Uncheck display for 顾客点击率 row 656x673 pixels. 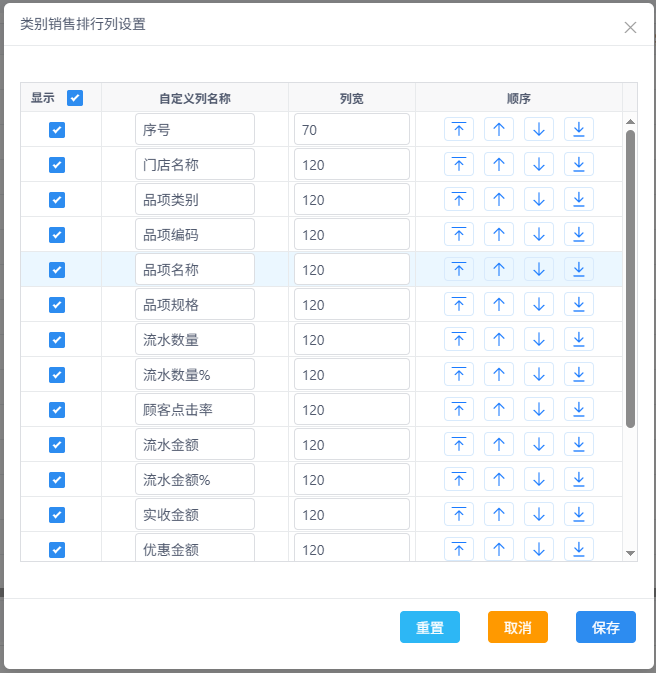point(57,409)
